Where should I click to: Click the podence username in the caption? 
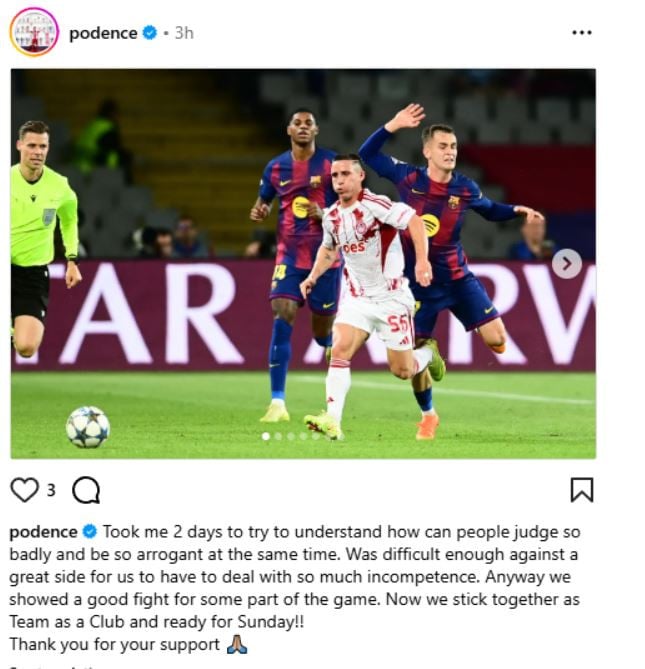(x=44, y=532)
